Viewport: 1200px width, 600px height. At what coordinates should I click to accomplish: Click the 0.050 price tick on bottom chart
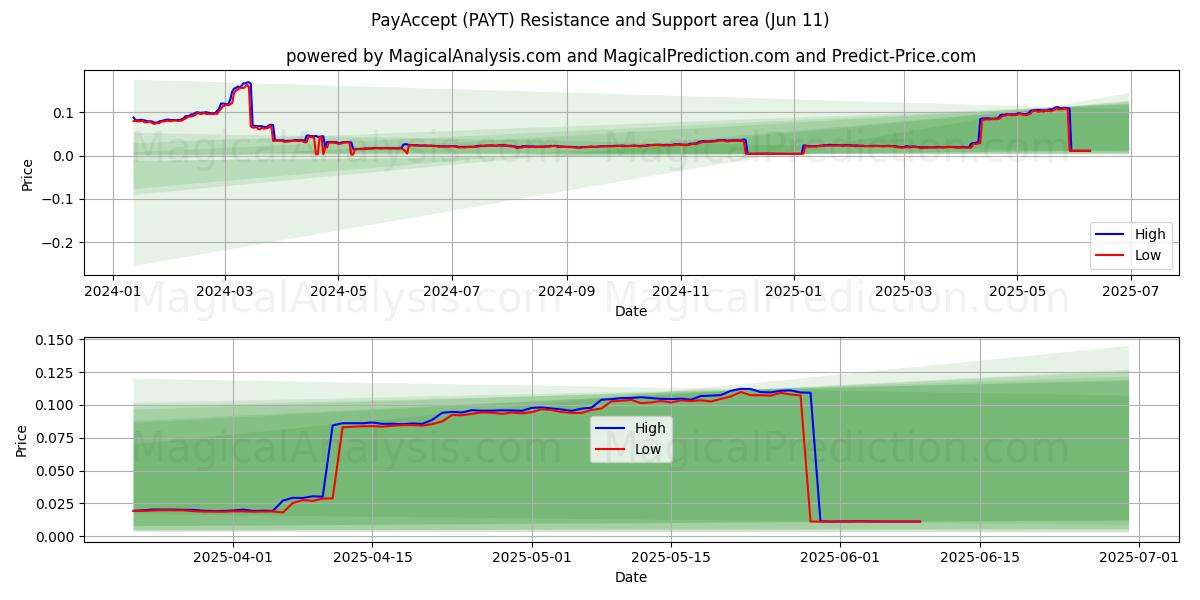click(x=57, y=471)
